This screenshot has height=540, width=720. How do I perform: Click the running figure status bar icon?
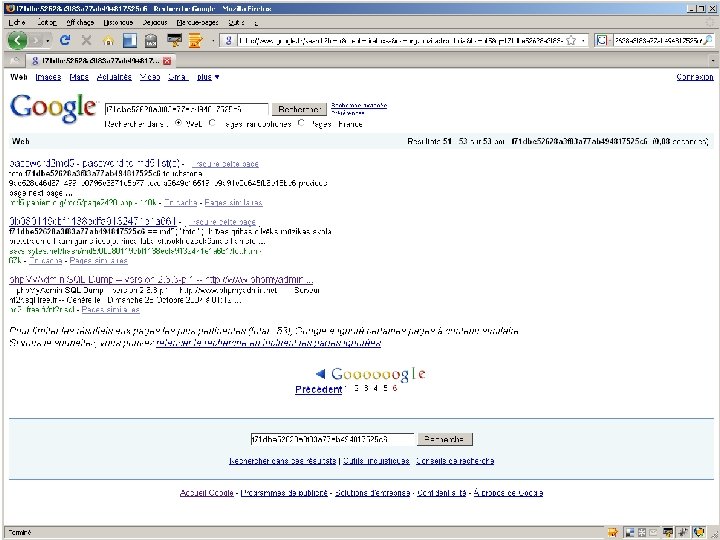[x=683, y=533]
